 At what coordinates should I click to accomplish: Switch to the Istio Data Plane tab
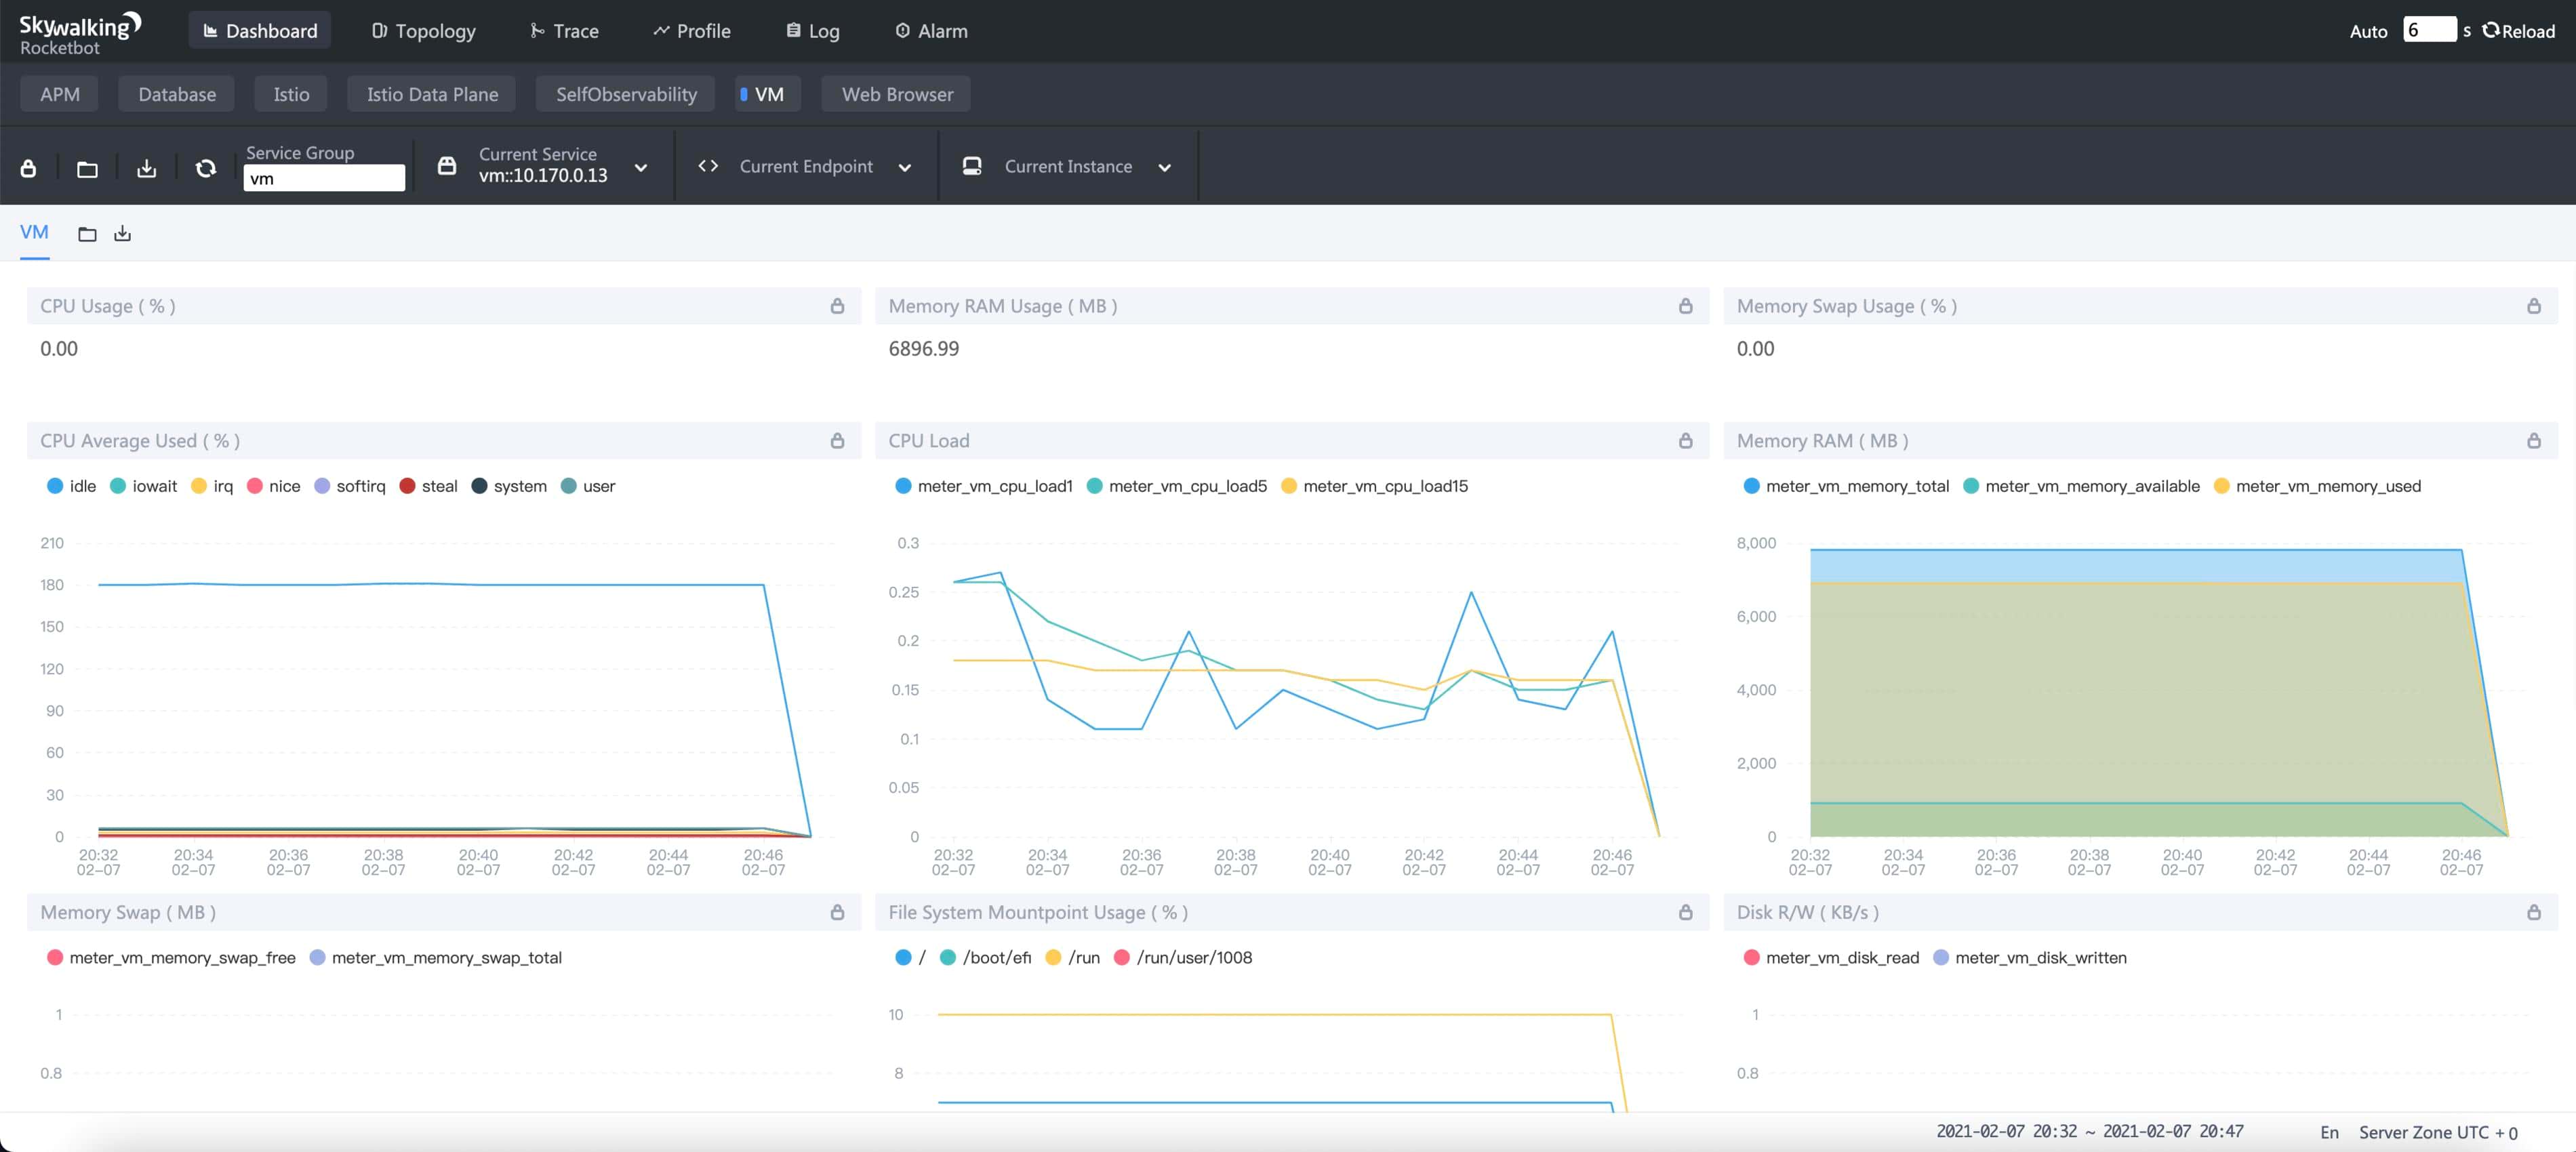click(432, 94)
